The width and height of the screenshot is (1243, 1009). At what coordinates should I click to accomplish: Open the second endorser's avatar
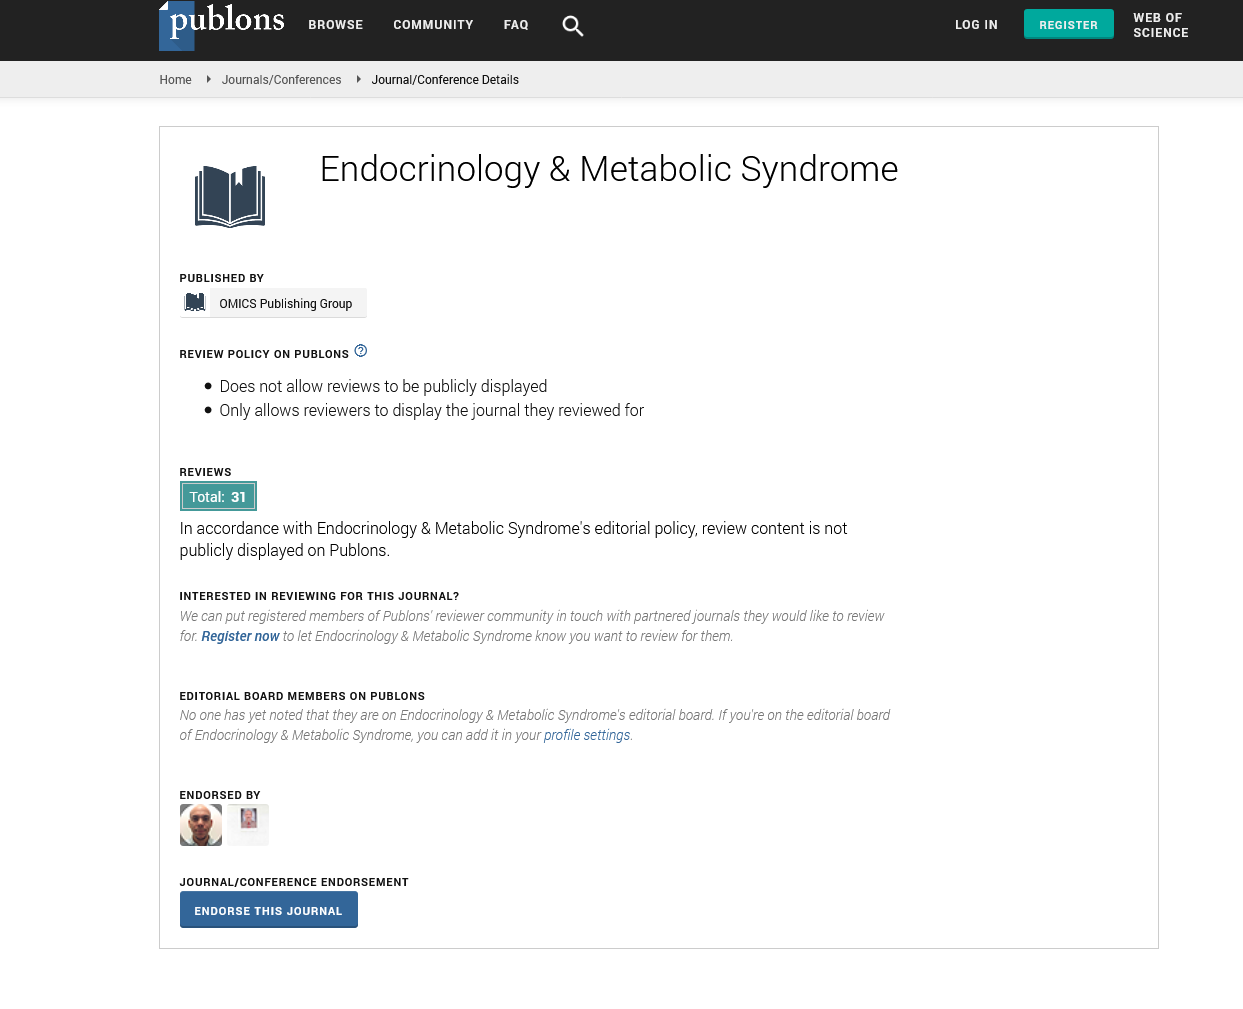[248, 825]
